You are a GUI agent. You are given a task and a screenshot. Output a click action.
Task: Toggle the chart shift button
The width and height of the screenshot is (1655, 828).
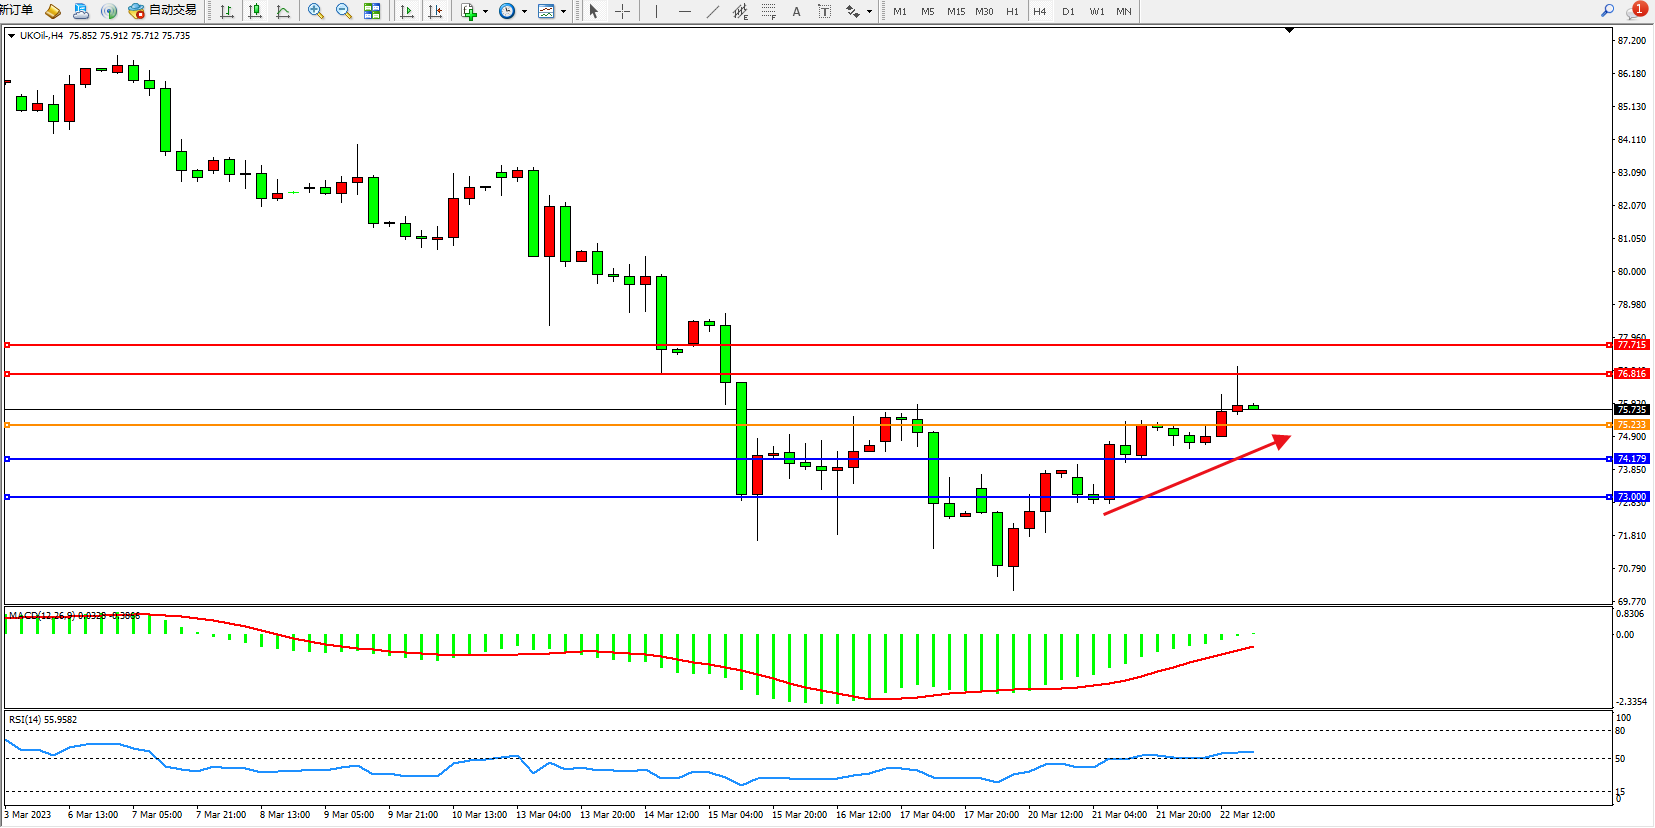pos(435,11)
